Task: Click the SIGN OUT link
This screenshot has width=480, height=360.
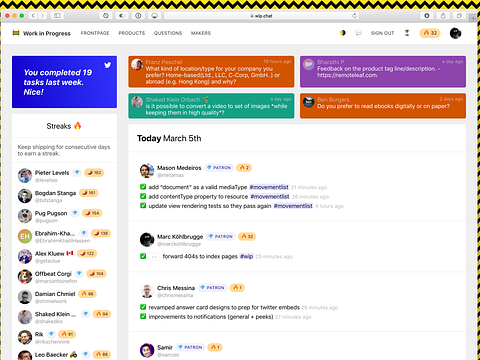Action: pos(382,33)
